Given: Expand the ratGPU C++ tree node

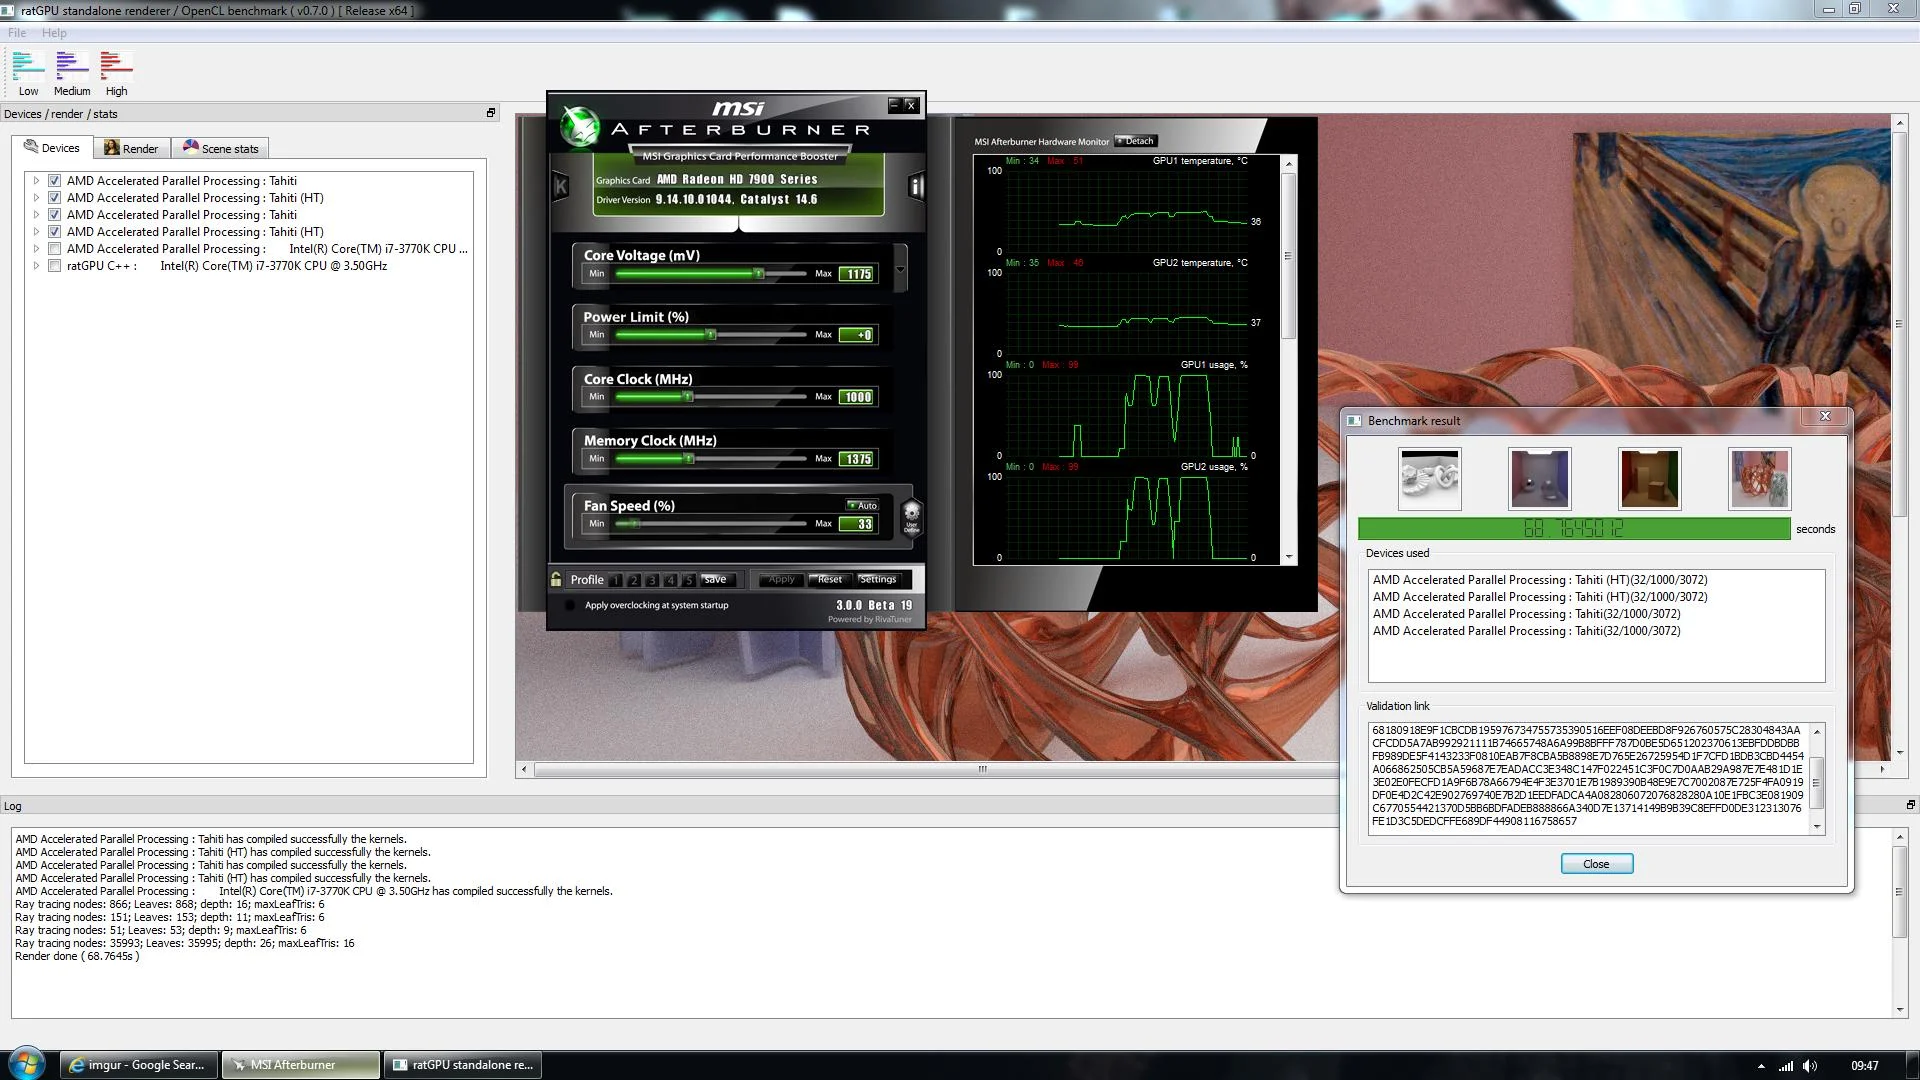Looking at the screenshot, I should 37,266.
